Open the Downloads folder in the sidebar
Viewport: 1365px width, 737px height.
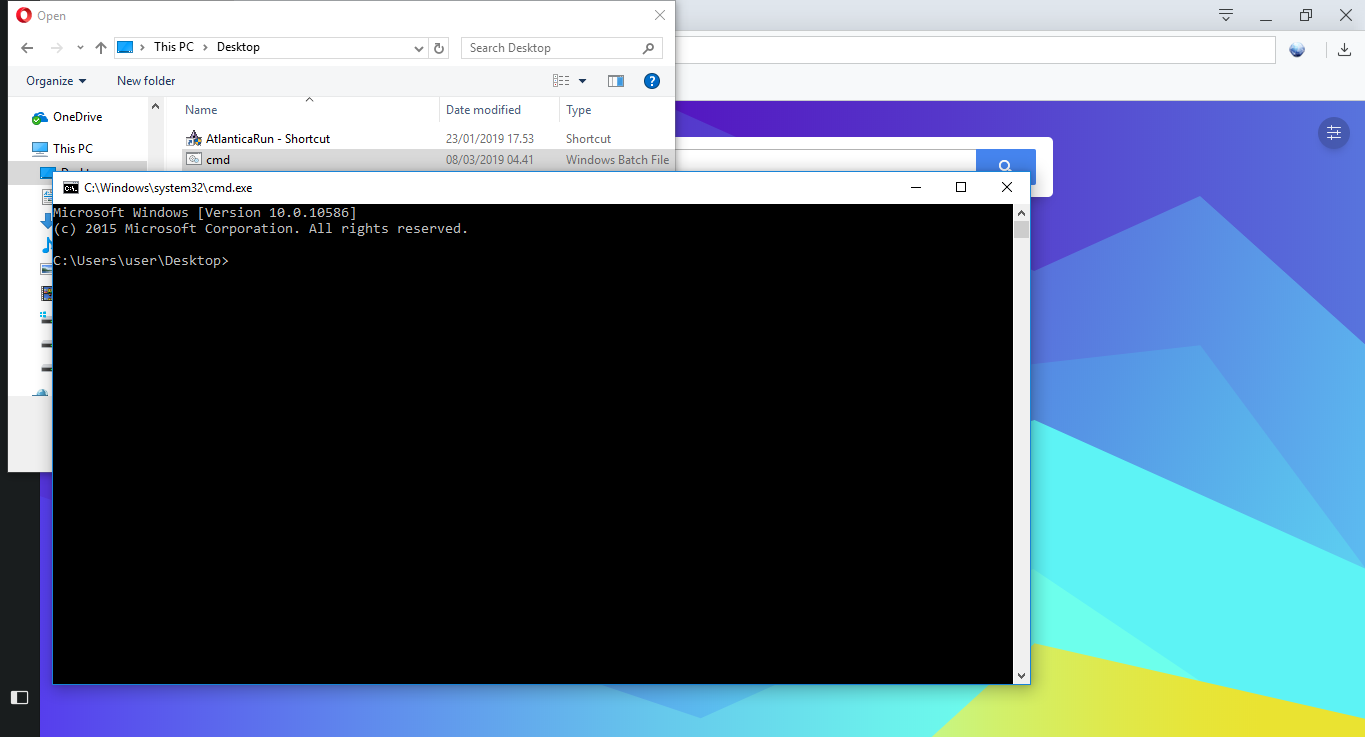tap(47, 221)
